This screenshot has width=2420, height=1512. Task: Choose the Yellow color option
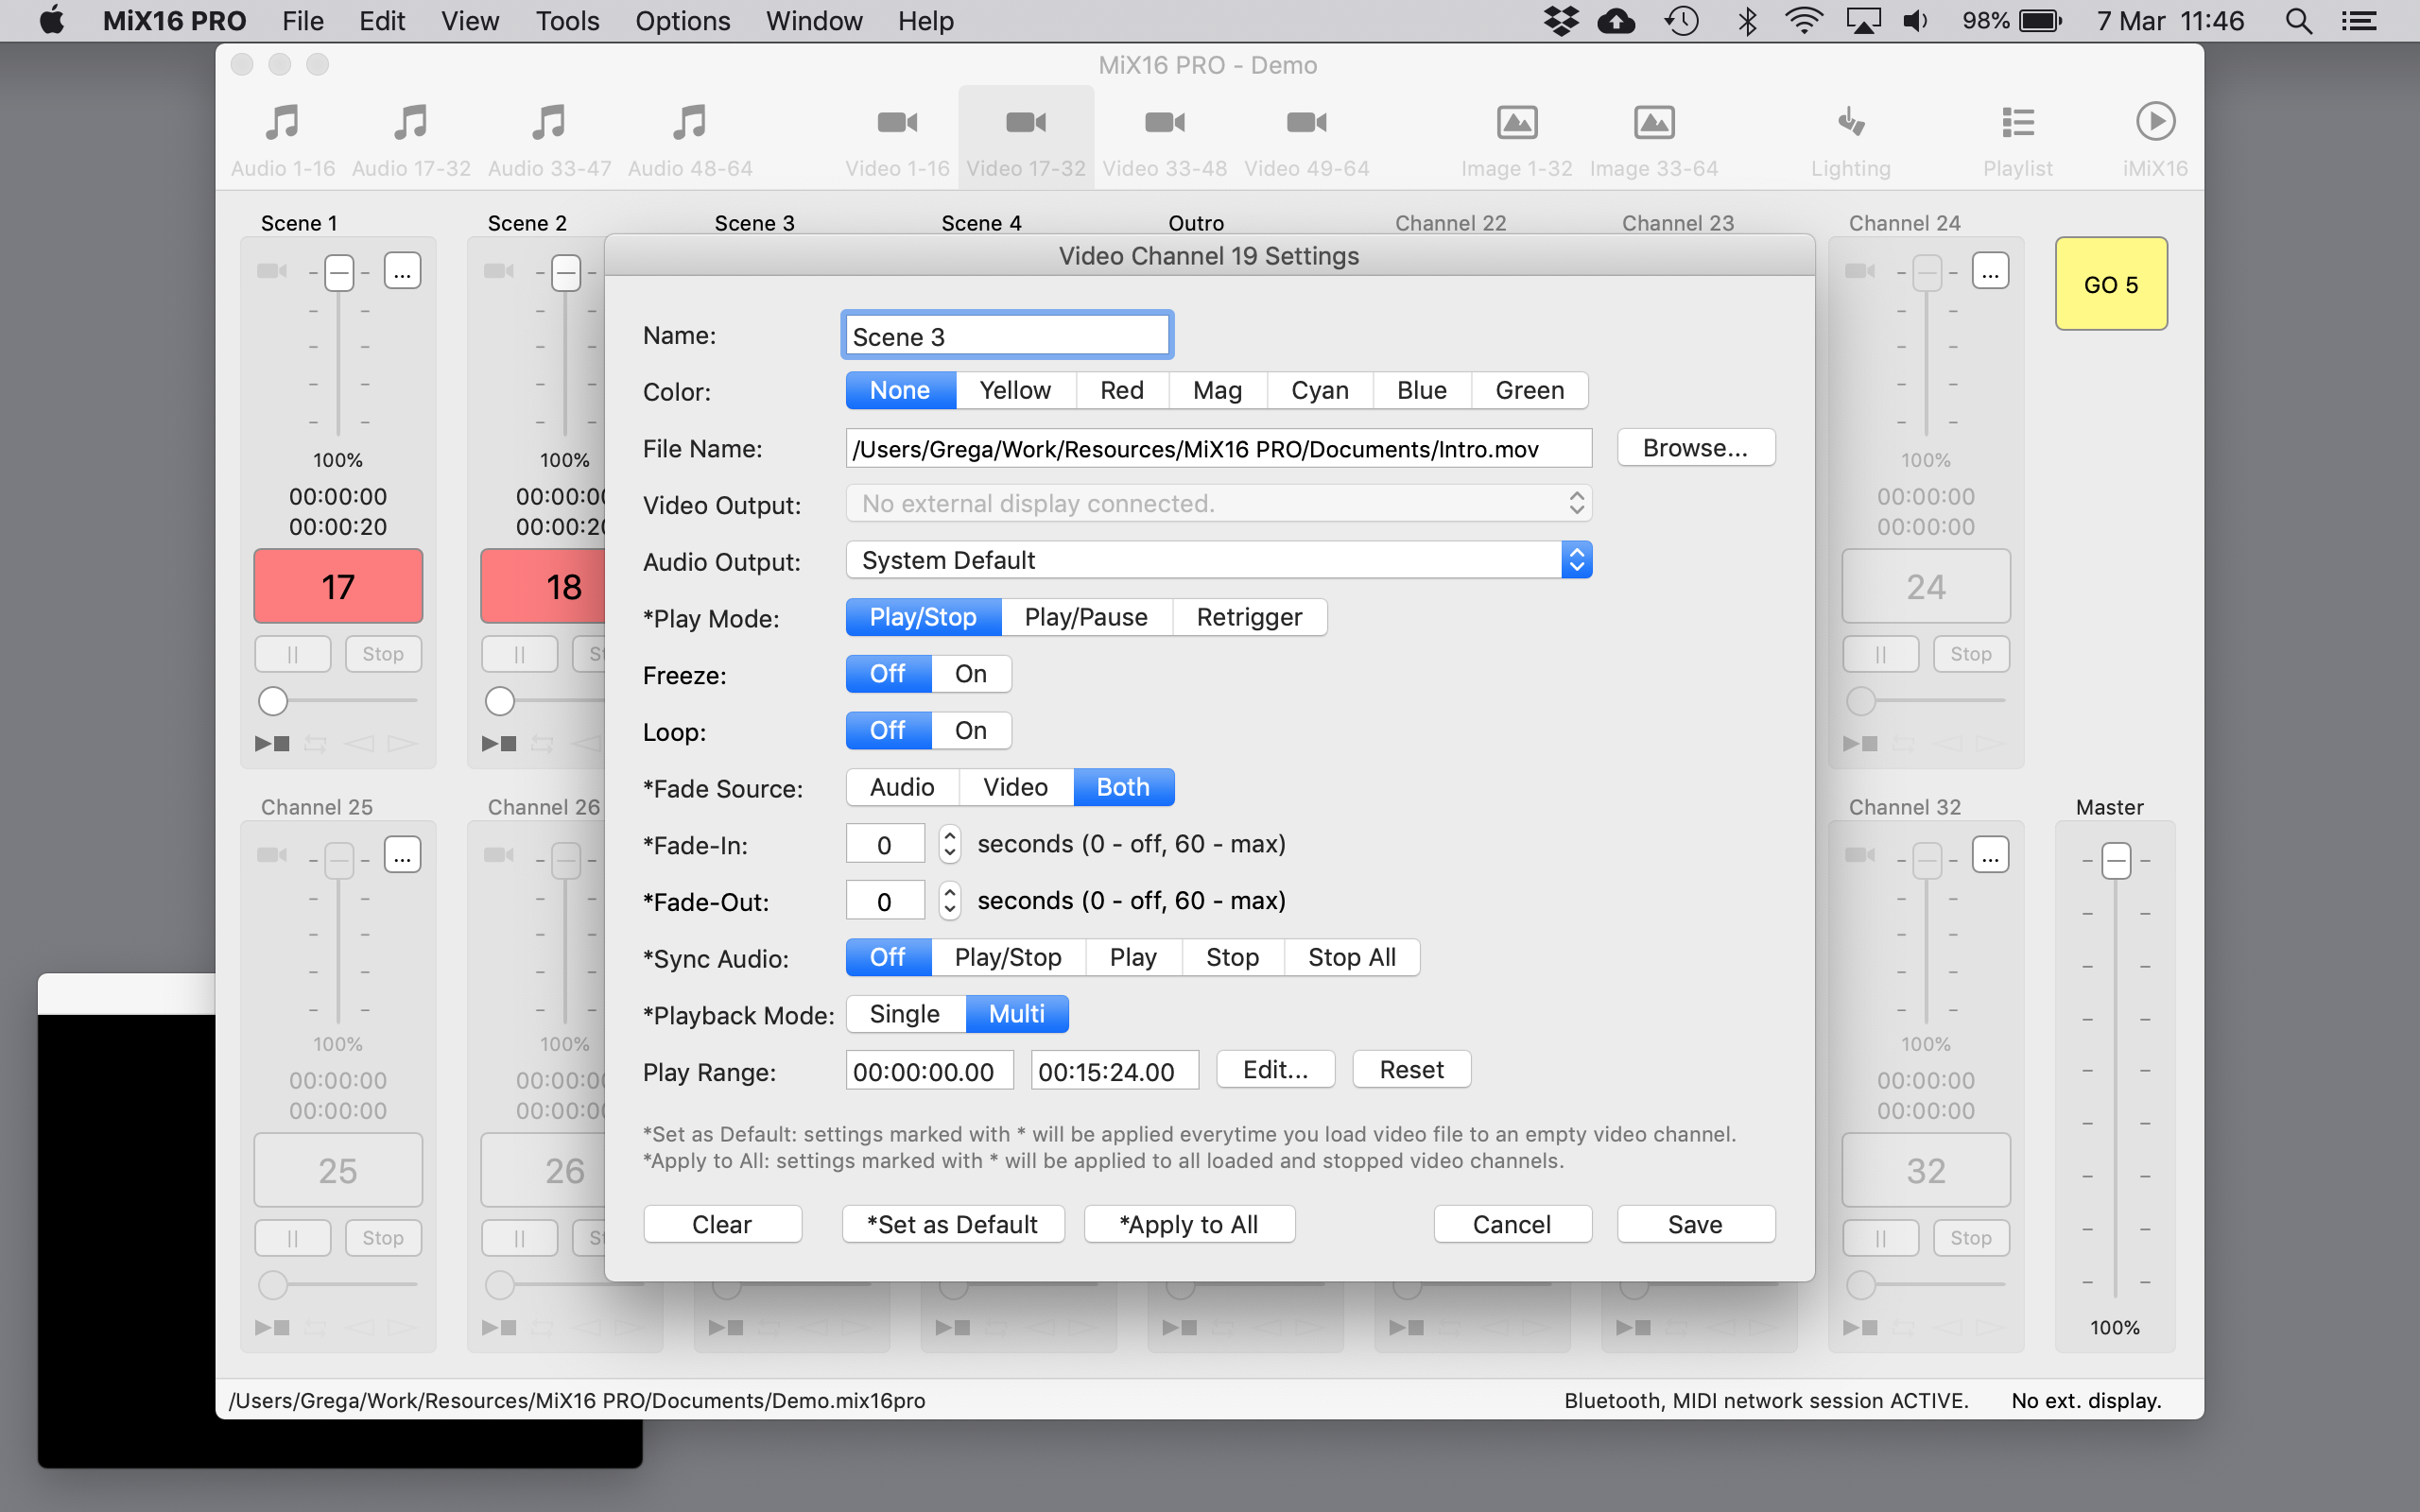coord(1014,390)
